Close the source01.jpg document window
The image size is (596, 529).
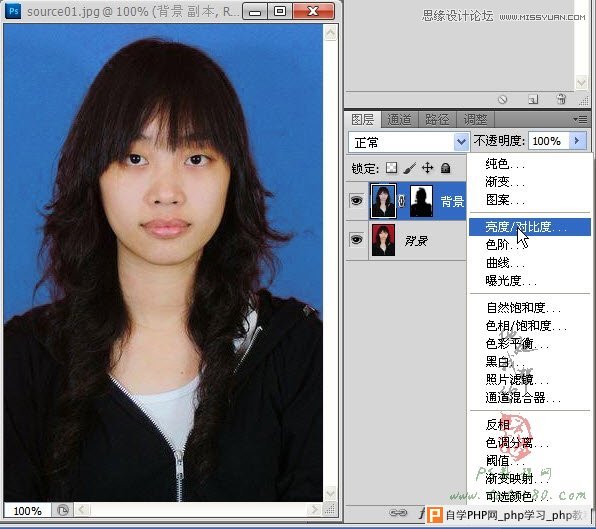pos(314,11)
